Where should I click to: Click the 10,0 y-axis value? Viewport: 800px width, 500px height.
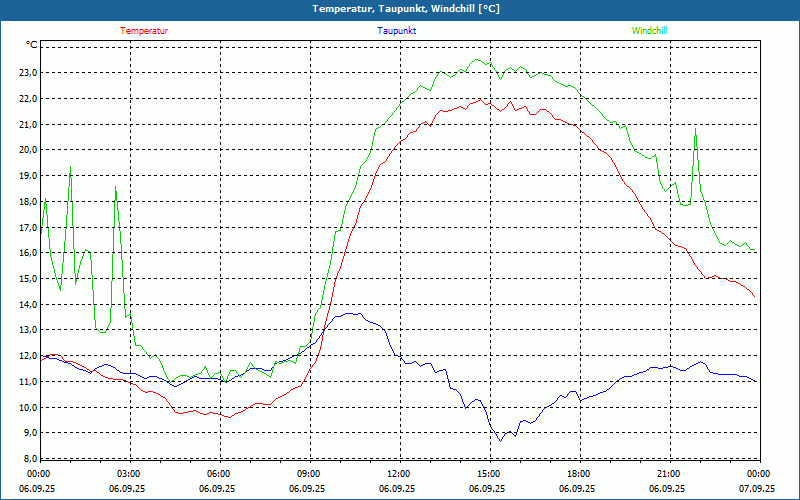(x=28, y=407)
